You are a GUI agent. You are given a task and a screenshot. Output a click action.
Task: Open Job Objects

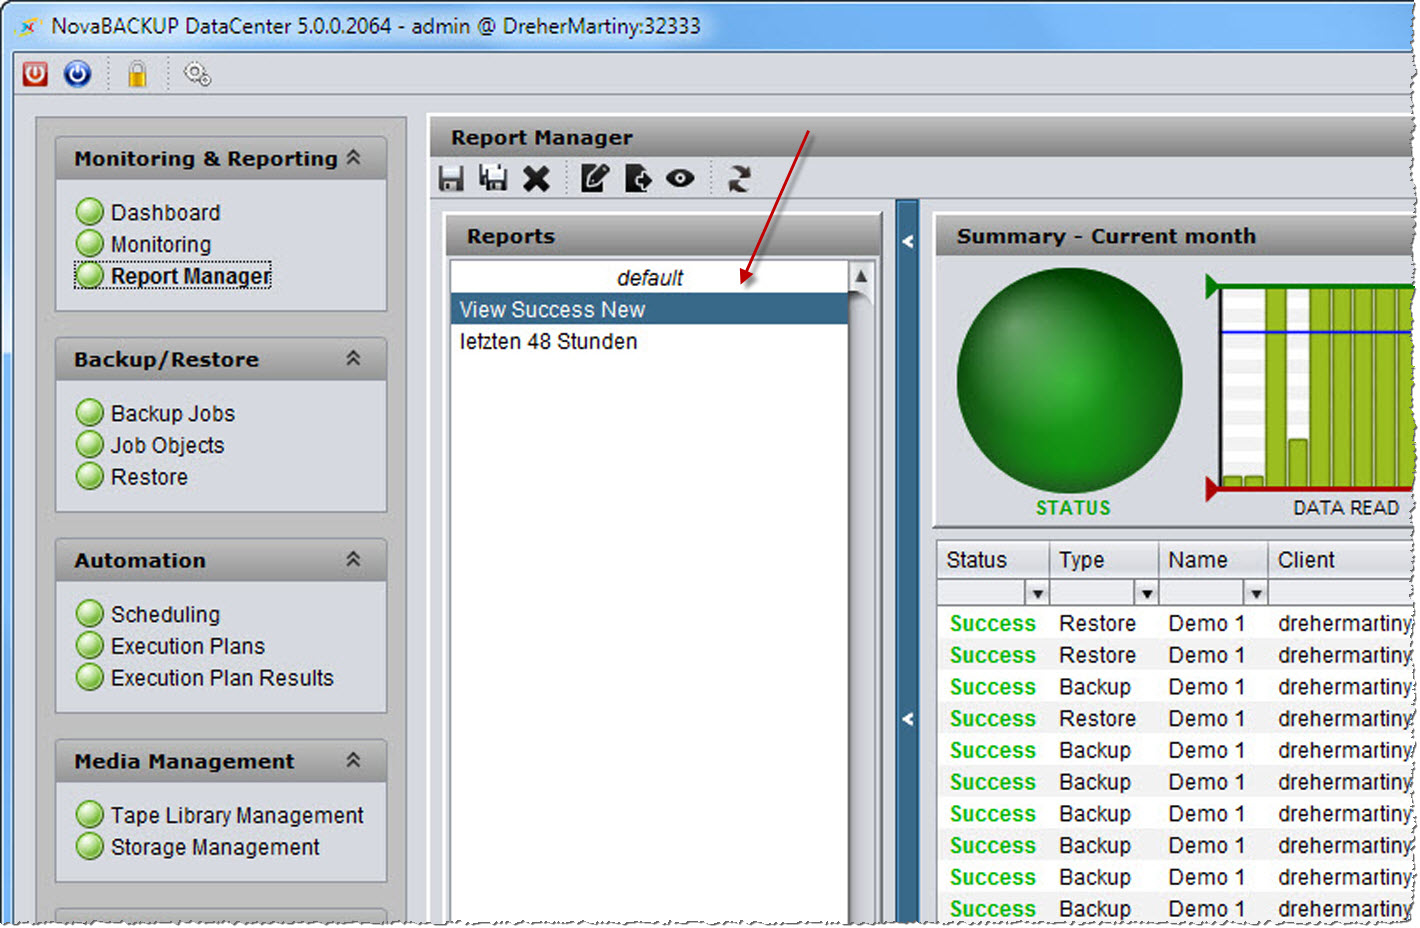(167, 446)
